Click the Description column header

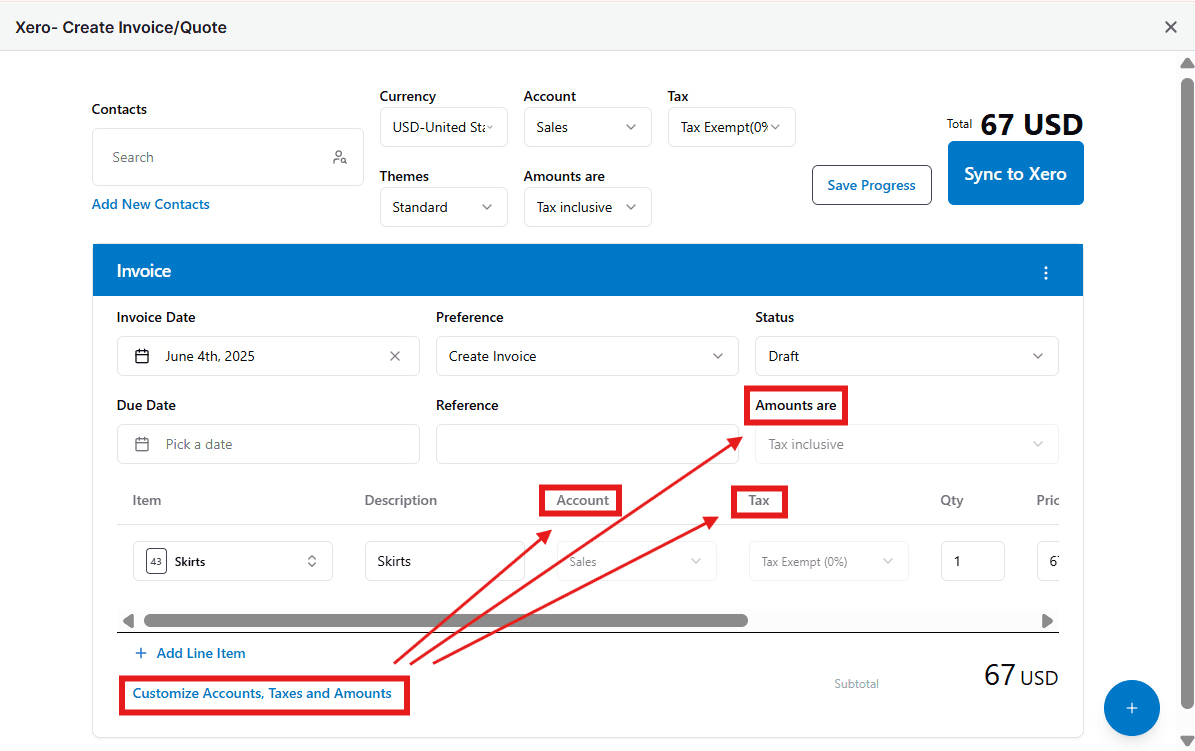tap(400, 500)
